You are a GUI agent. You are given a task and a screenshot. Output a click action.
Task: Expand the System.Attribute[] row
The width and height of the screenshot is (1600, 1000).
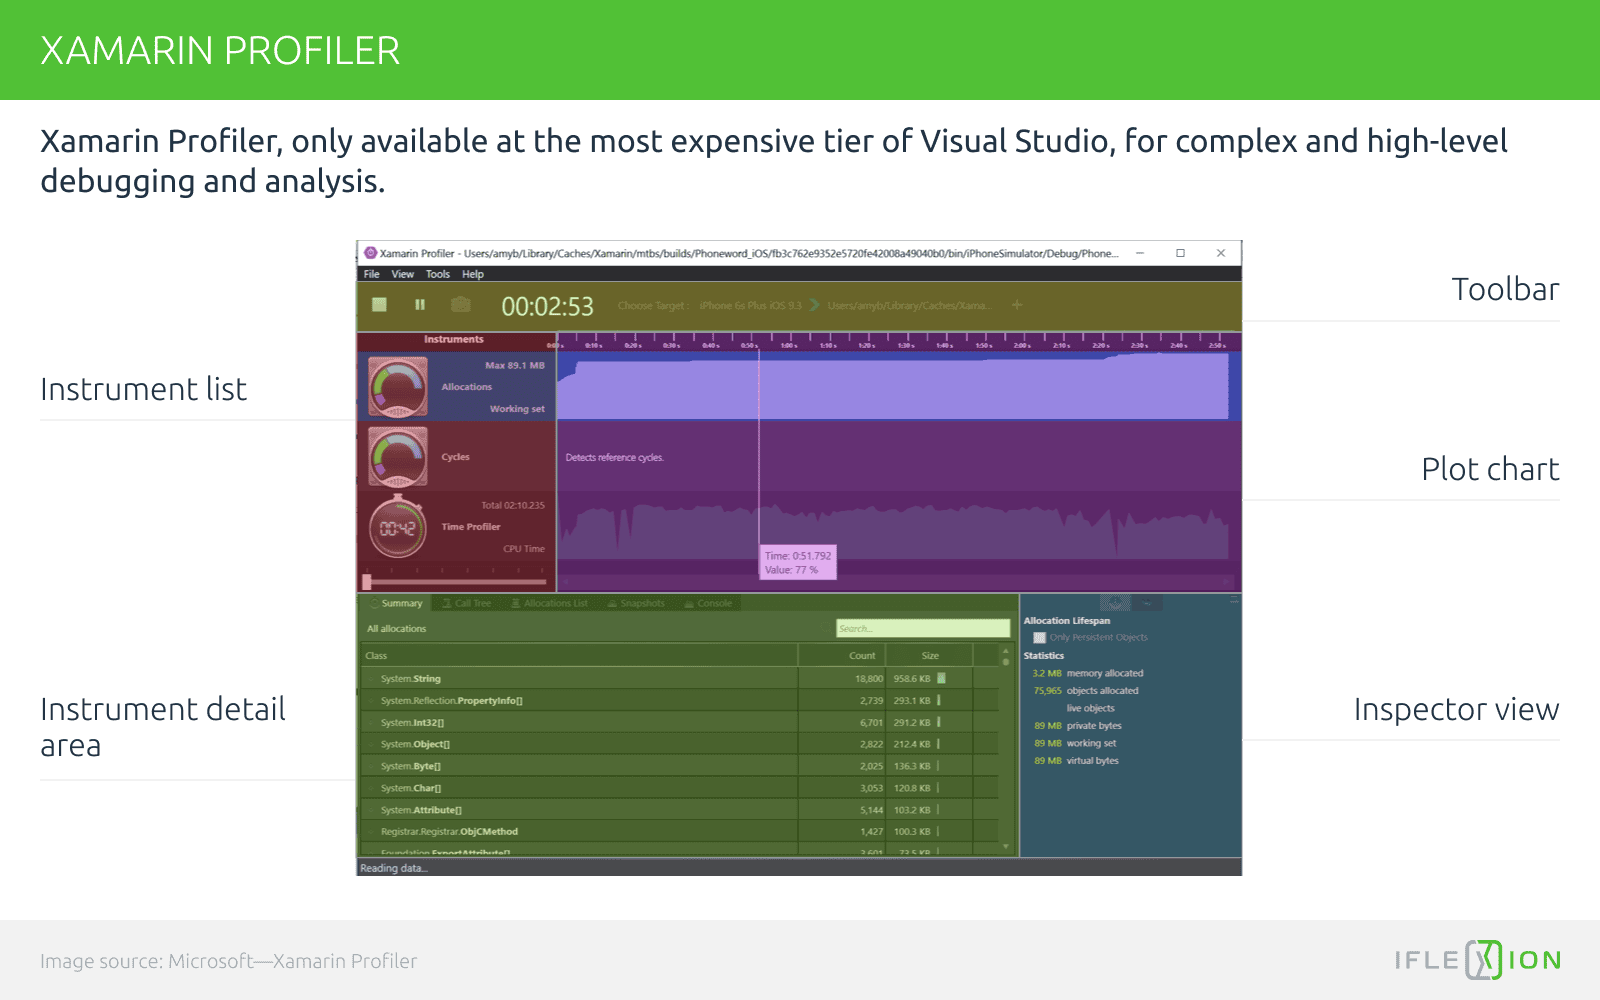371,810
